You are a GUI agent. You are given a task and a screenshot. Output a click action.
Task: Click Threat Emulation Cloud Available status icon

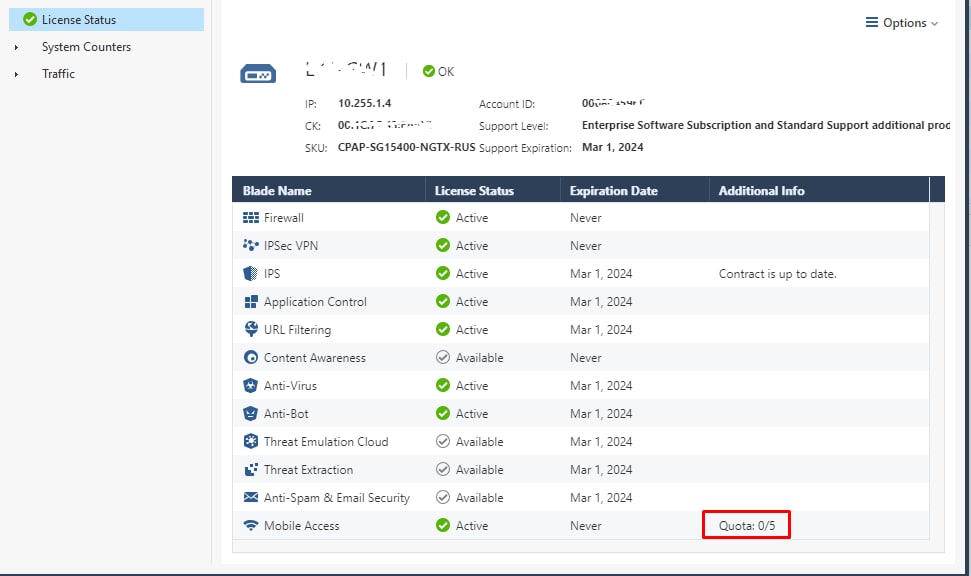tap(443, 442)
